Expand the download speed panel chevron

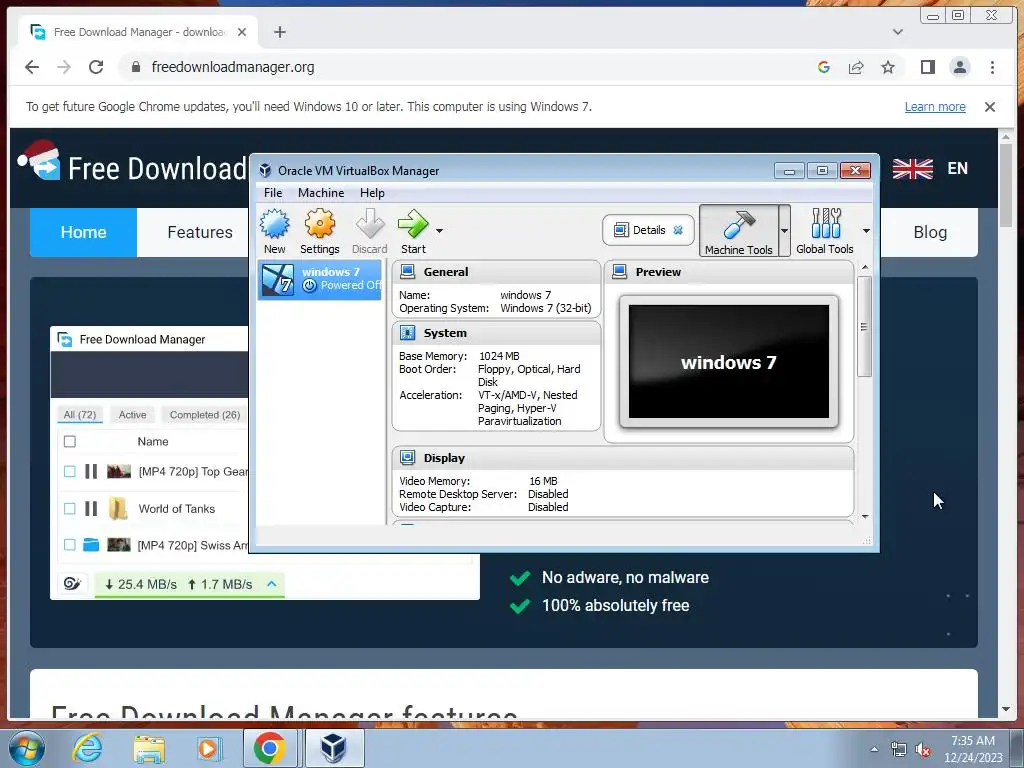coord(272,583)
